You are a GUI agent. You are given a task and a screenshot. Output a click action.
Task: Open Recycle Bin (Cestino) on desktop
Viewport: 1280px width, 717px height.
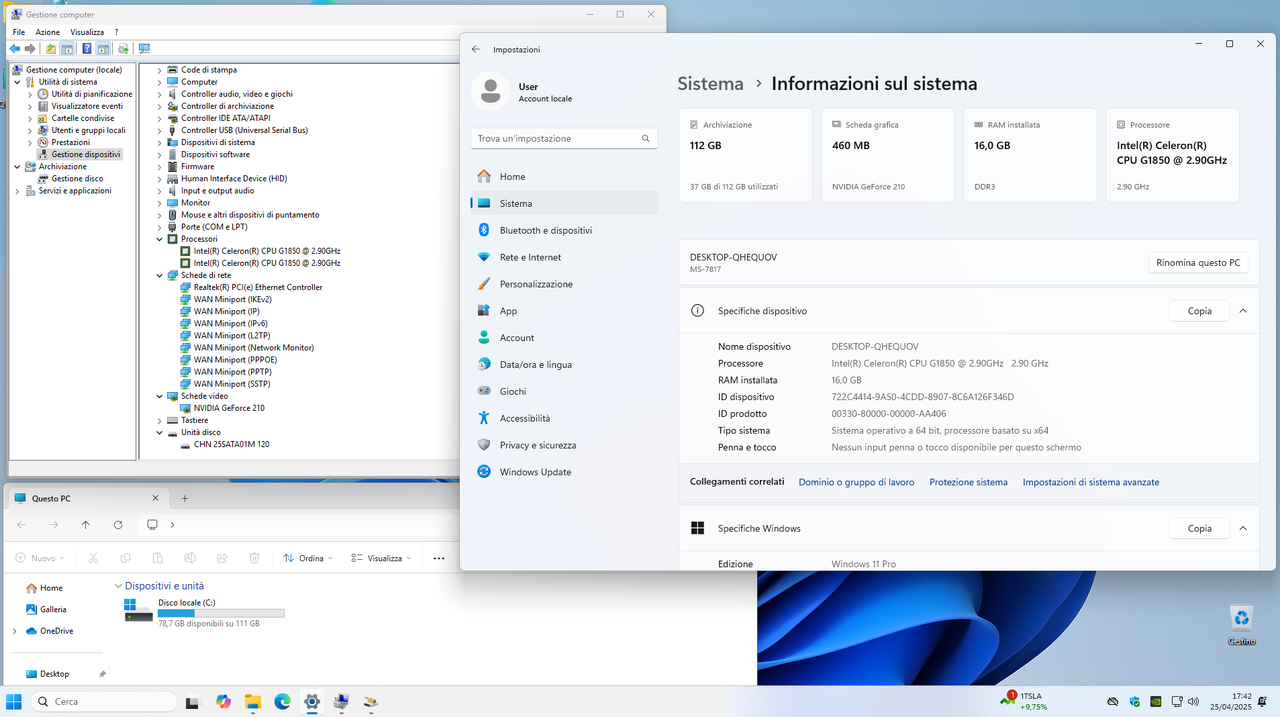(1241, 626)
